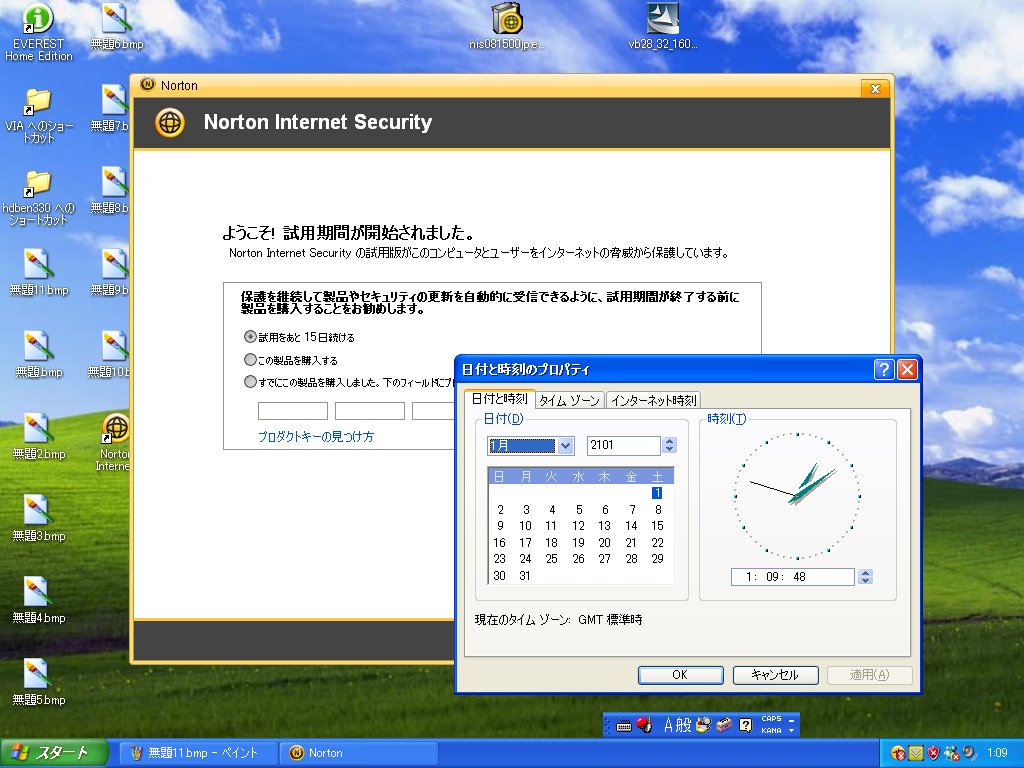
Task: Click the language bar help icon
Action: (745, 725)
